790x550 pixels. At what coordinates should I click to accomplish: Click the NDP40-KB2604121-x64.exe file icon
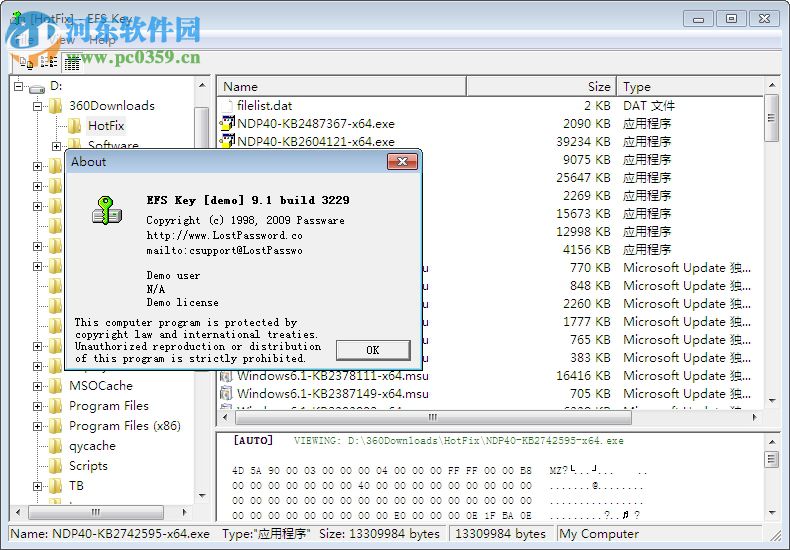pyautogui.click(x=227, y=142)
